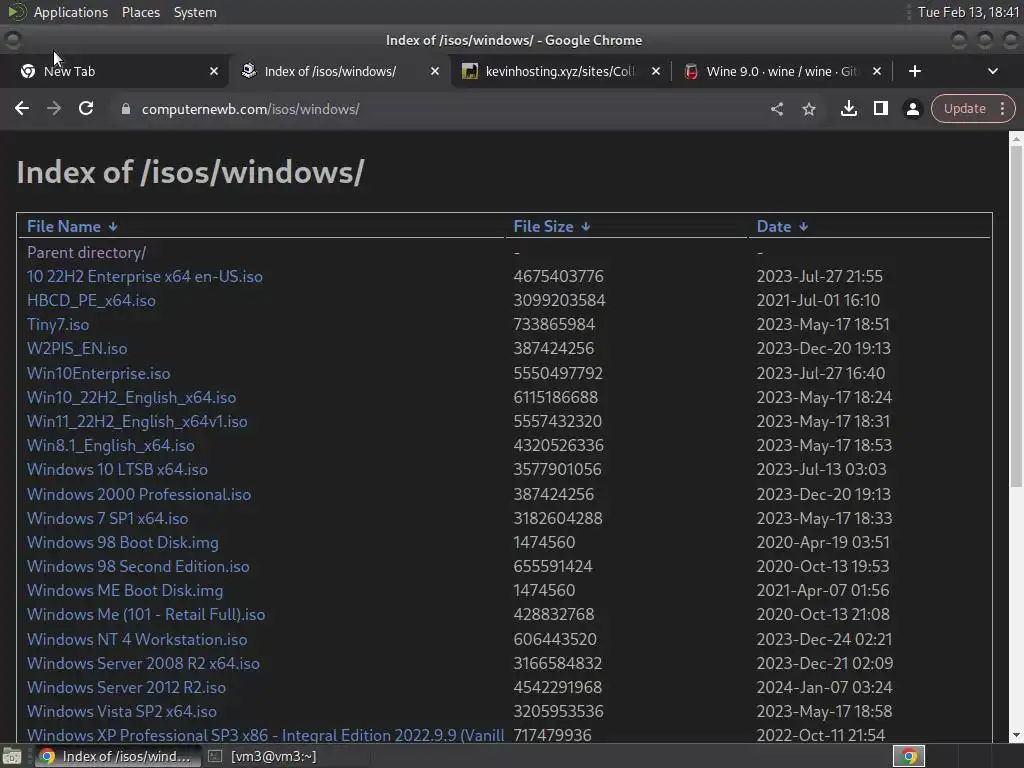
Task: Switch to the Wine 9.0 GitLab tab
Action: 782,71
